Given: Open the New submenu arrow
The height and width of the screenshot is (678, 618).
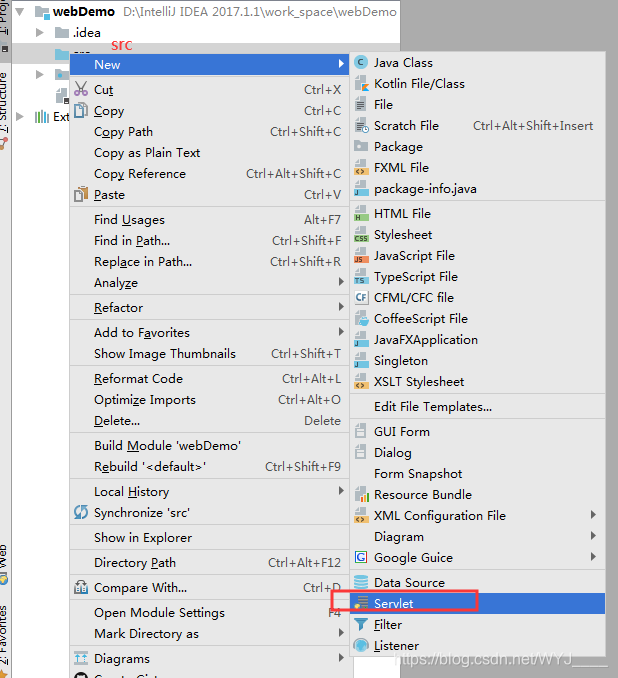Looking at the screenshot, I should coord(341,64).
